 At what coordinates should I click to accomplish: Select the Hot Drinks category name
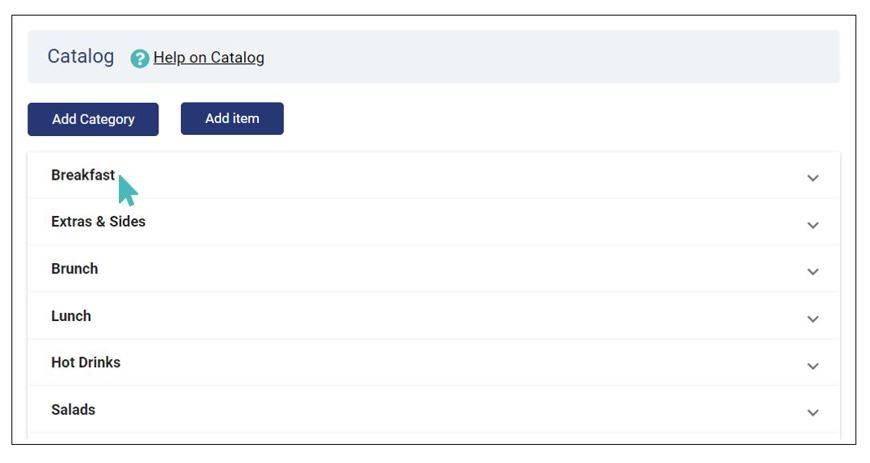85,363
